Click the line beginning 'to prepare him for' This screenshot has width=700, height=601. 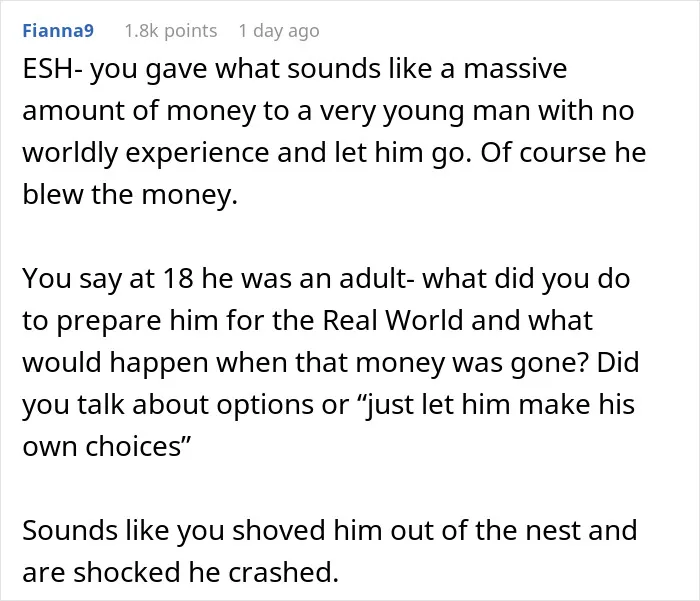pos(308,320)
